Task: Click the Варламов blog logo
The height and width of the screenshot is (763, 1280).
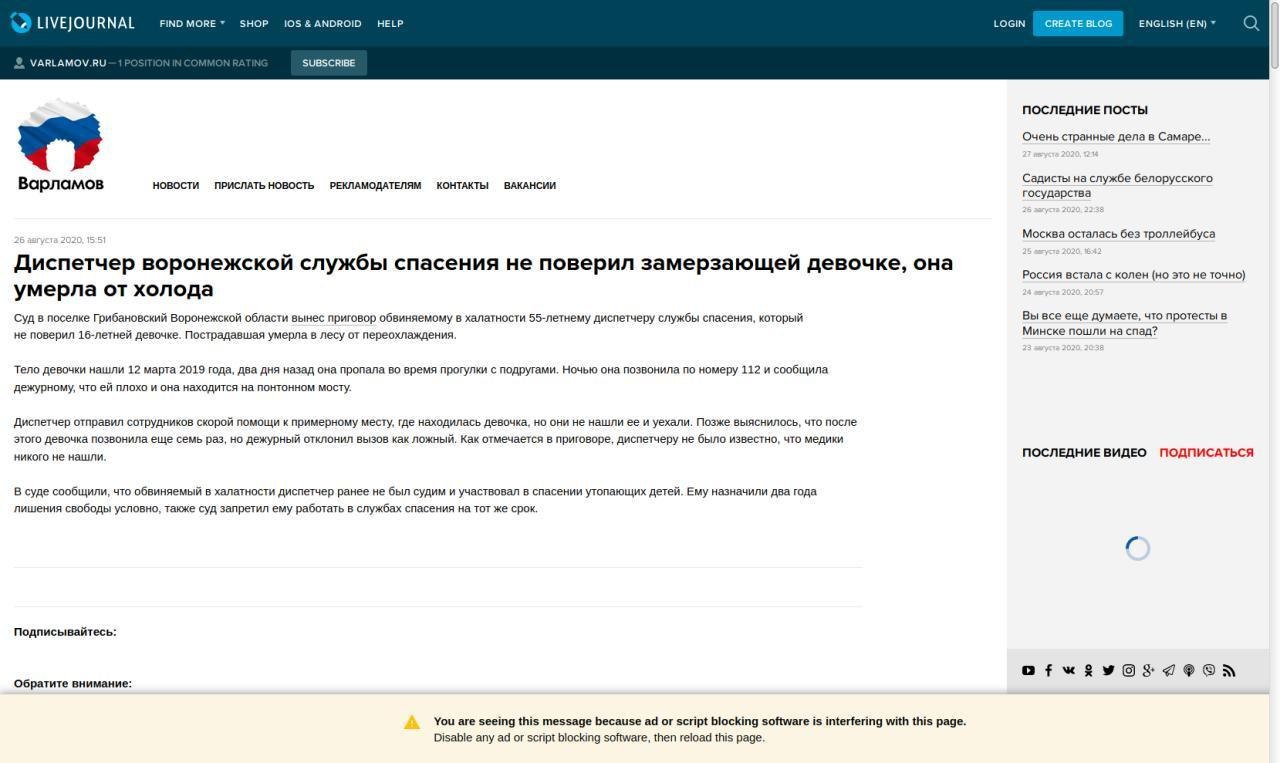Action: click(x=60, y=144)
